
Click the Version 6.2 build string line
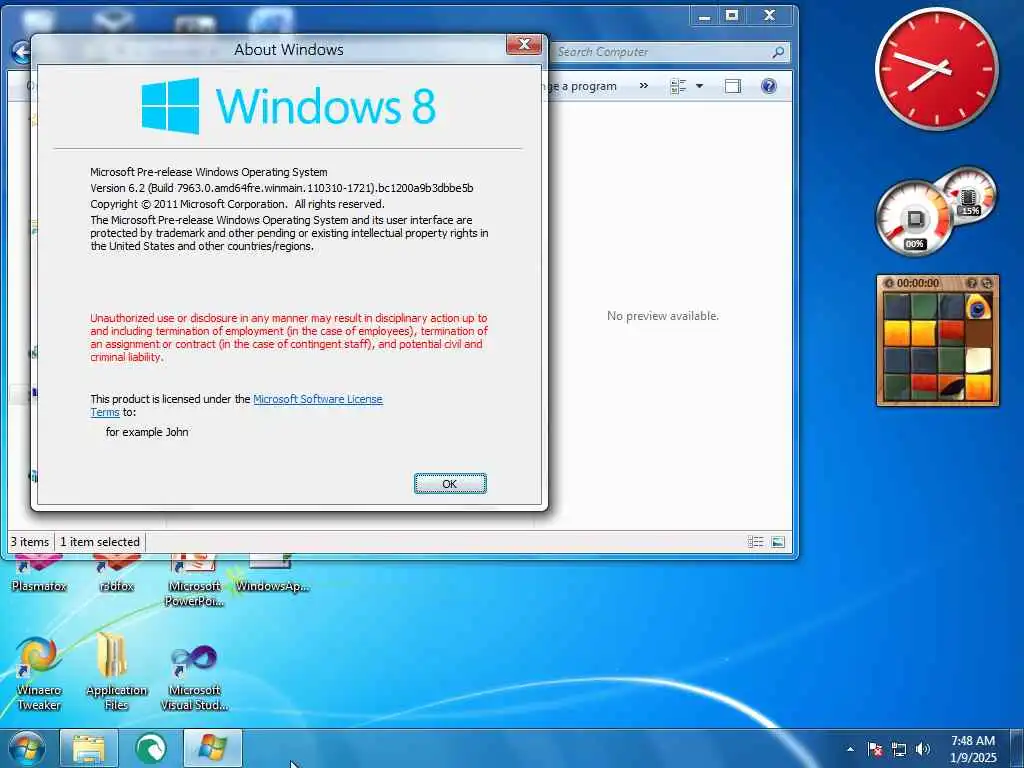[281, 188]
